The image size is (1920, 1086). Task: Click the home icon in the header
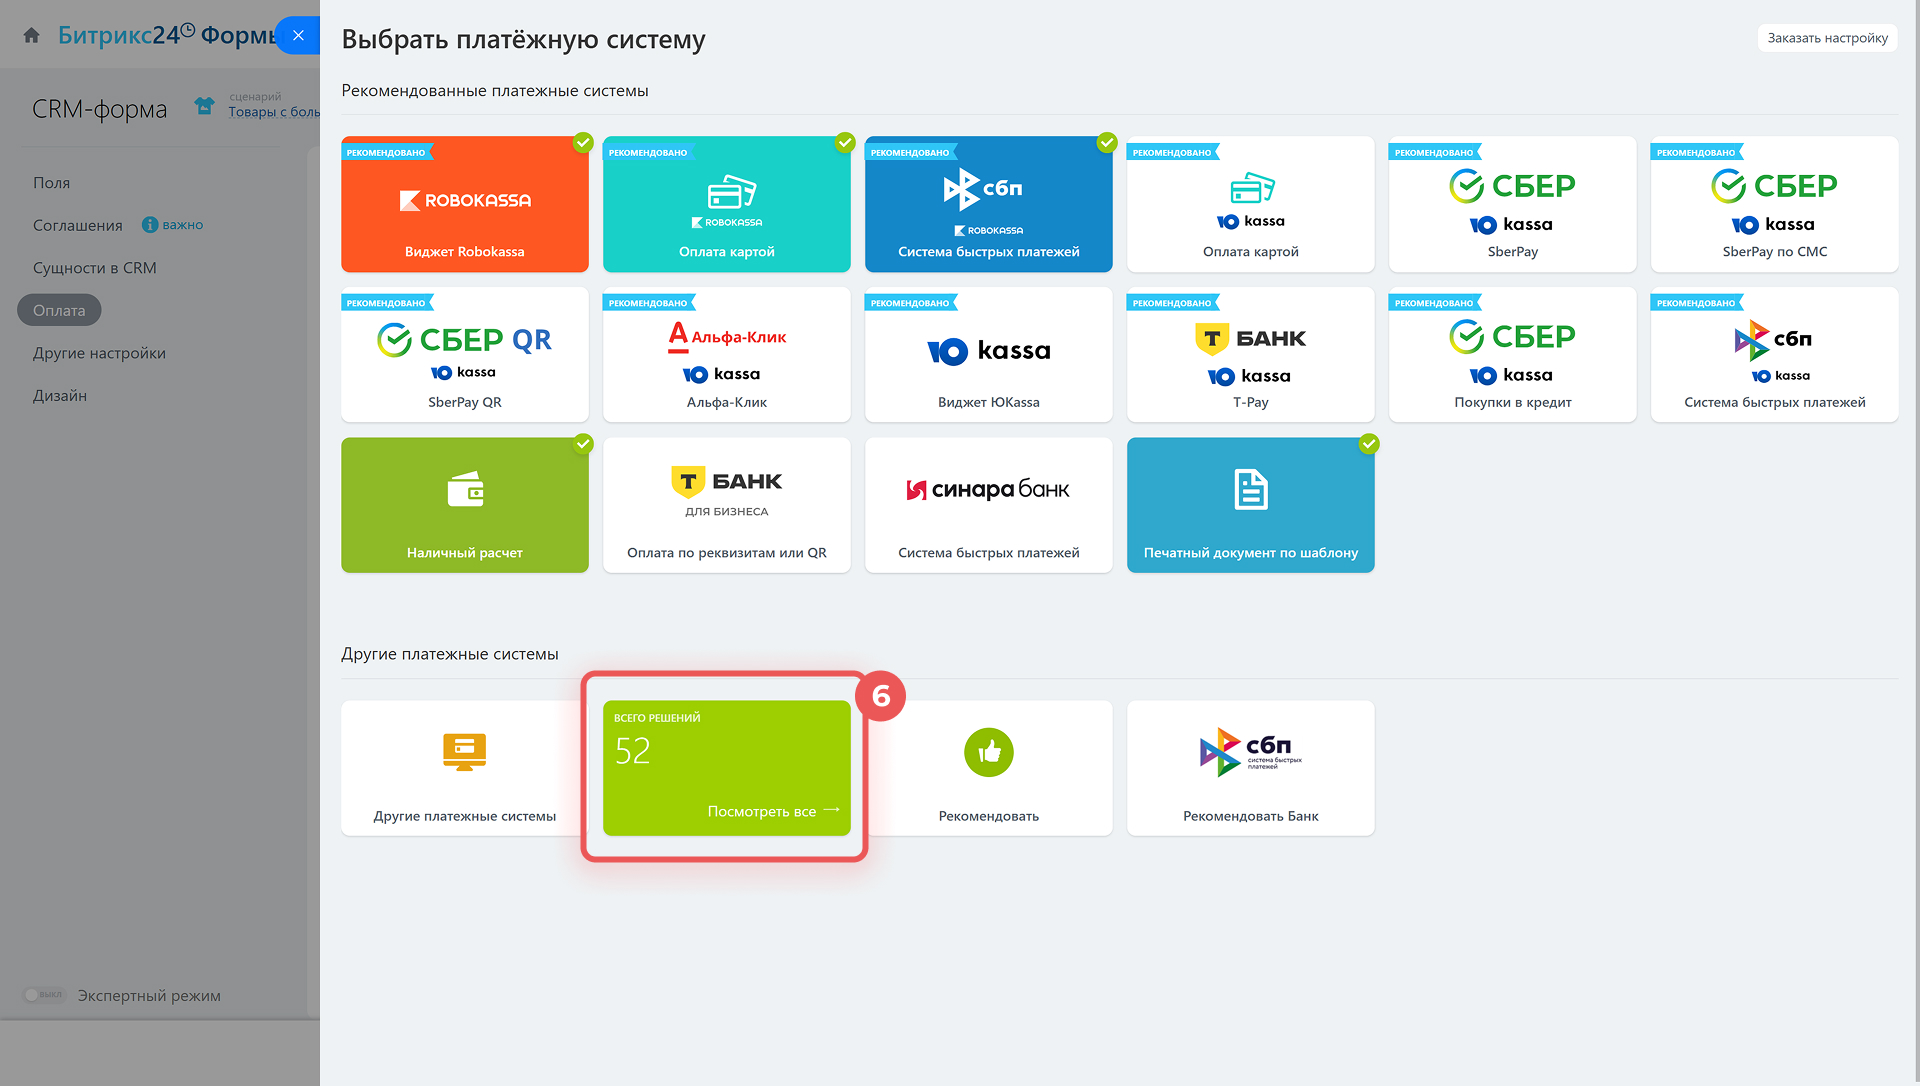[31, 35]
